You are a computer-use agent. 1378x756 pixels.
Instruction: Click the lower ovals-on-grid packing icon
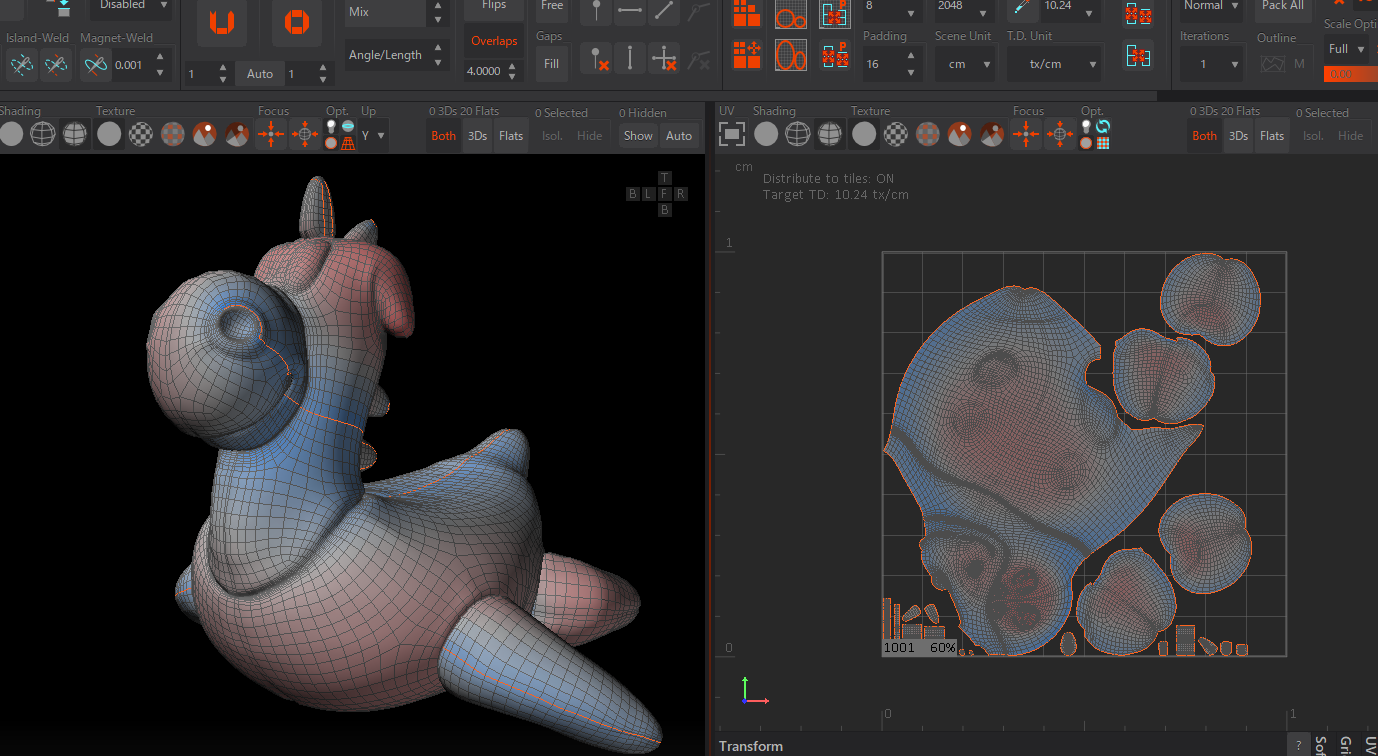point(791,54)
